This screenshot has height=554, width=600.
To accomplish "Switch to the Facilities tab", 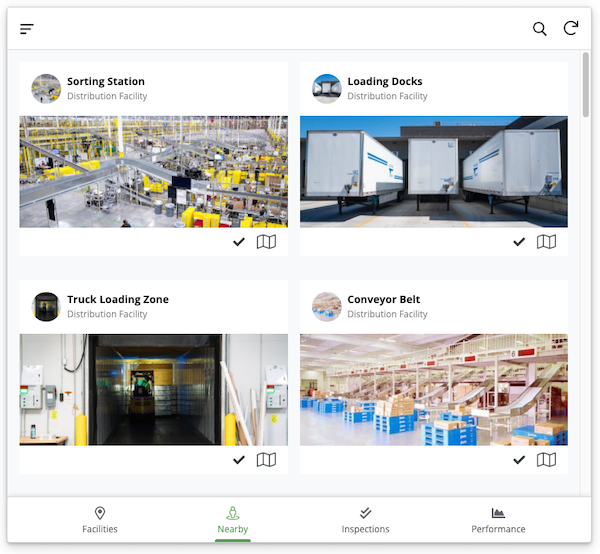I will pyautogui.click(x=100, y=520).
